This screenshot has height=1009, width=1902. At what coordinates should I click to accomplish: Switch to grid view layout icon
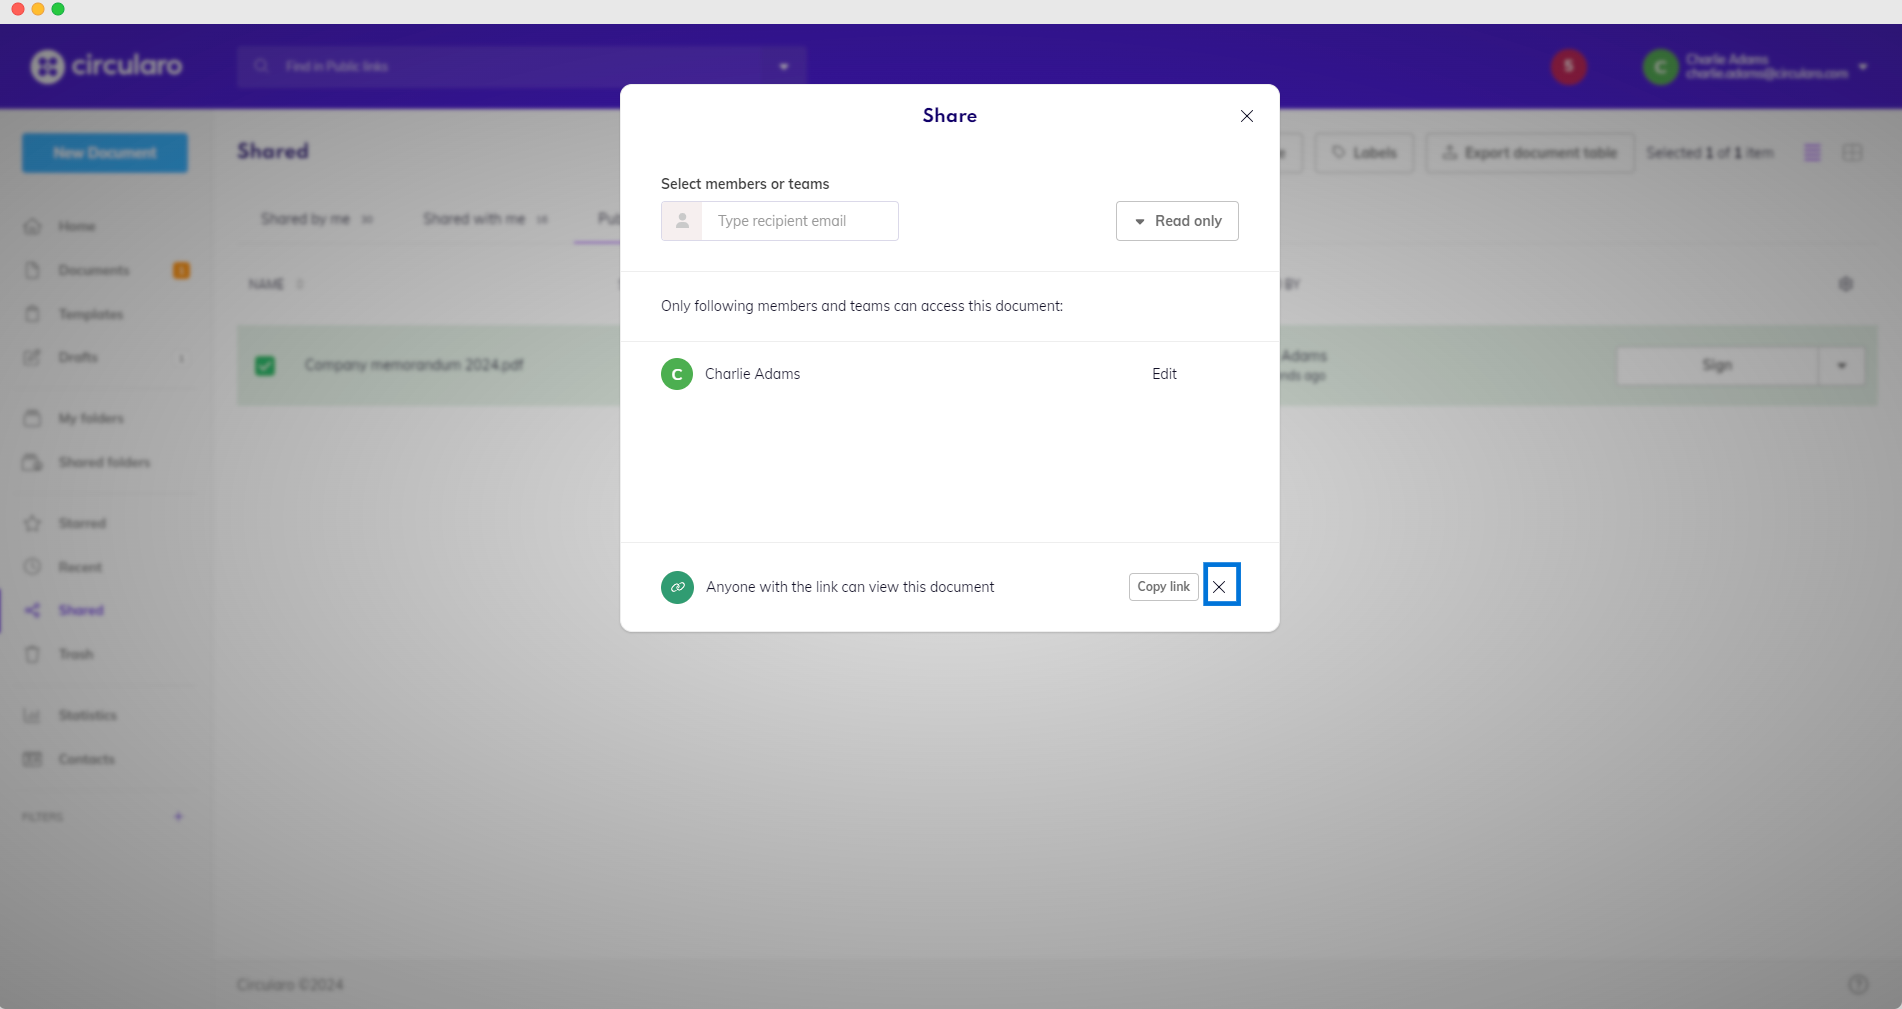1852,153
